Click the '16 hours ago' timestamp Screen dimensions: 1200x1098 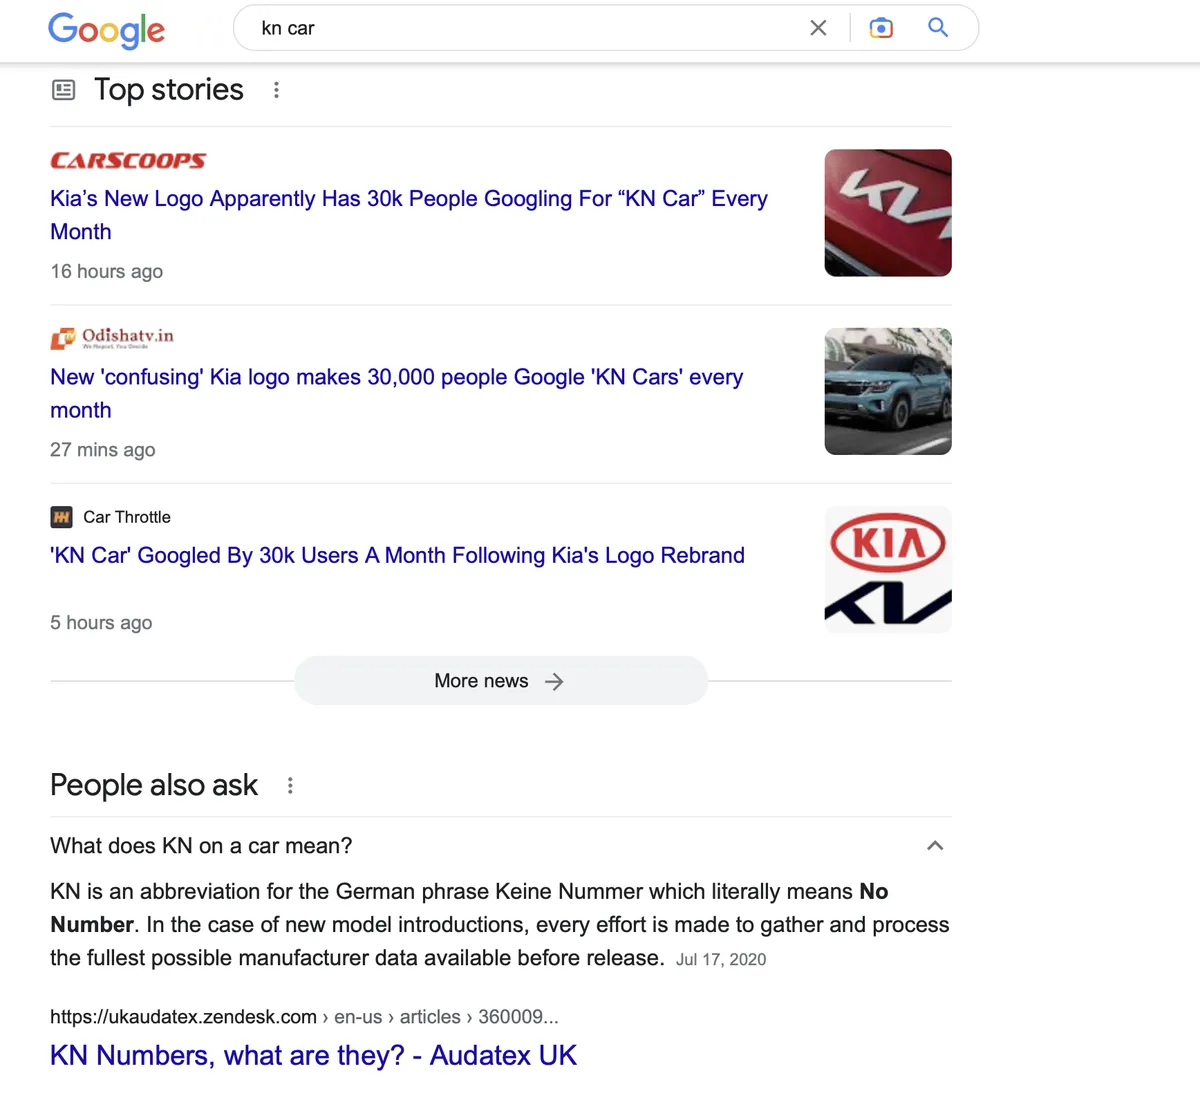[x=107, y=271]
